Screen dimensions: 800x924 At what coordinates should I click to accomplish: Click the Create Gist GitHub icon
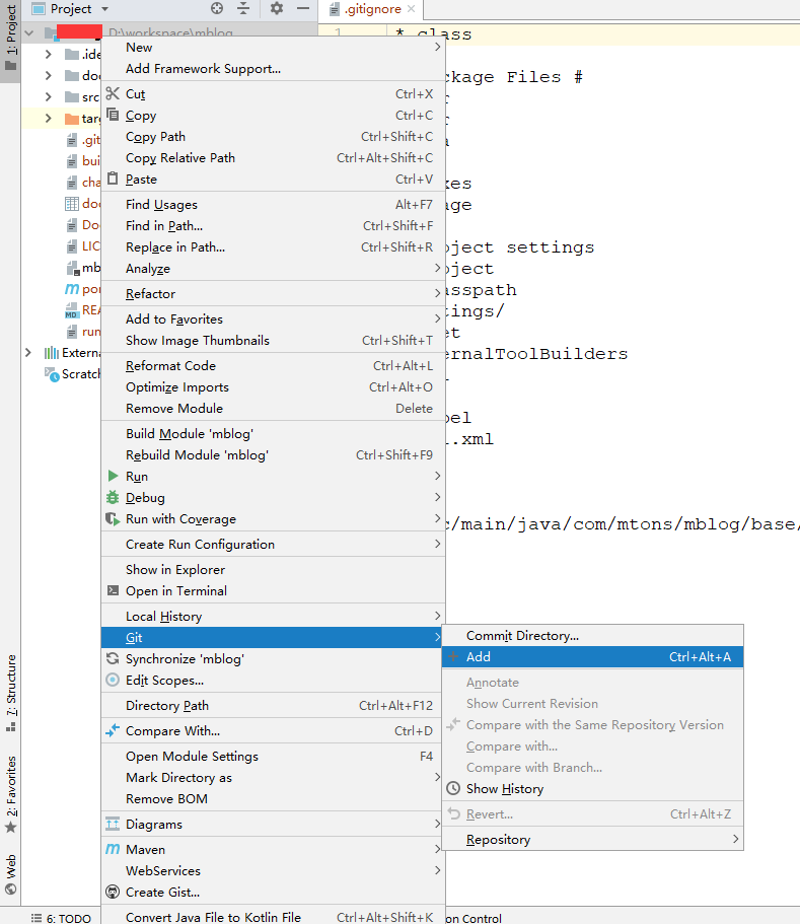tap(113, 892)
